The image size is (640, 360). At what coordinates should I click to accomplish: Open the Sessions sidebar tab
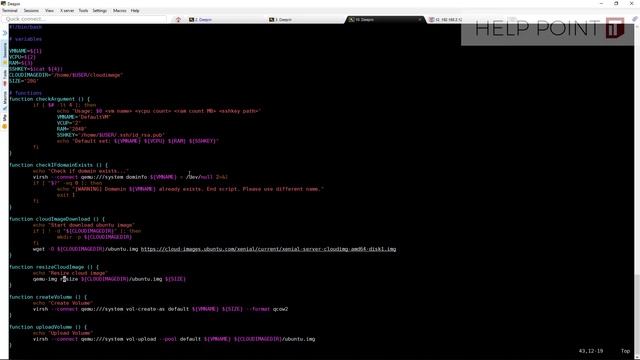pos(5,52)
